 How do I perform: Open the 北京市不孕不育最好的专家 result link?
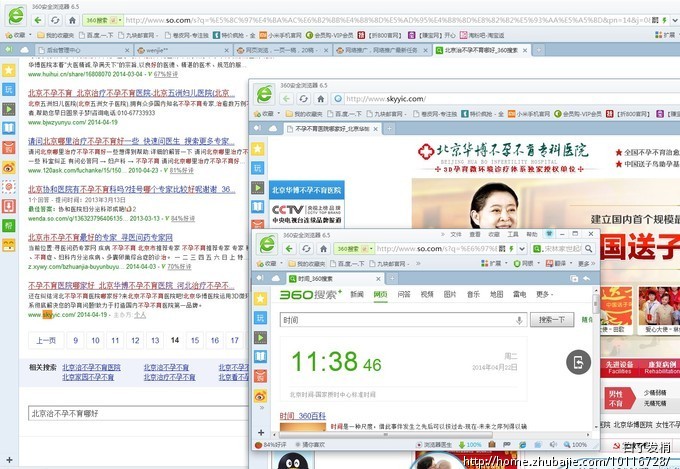pyautogui.click(x=100, y=237)
